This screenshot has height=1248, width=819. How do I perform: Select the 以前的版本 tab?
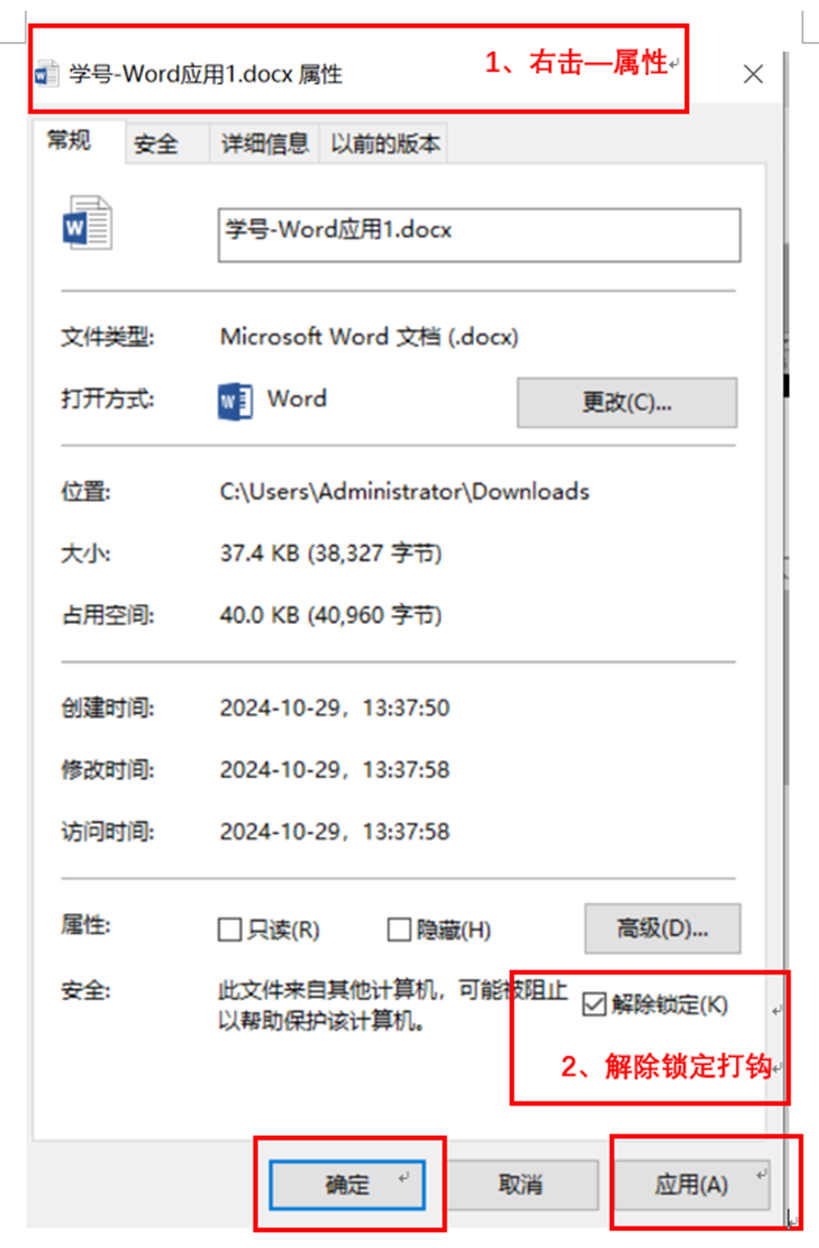(x=385, y=144)
